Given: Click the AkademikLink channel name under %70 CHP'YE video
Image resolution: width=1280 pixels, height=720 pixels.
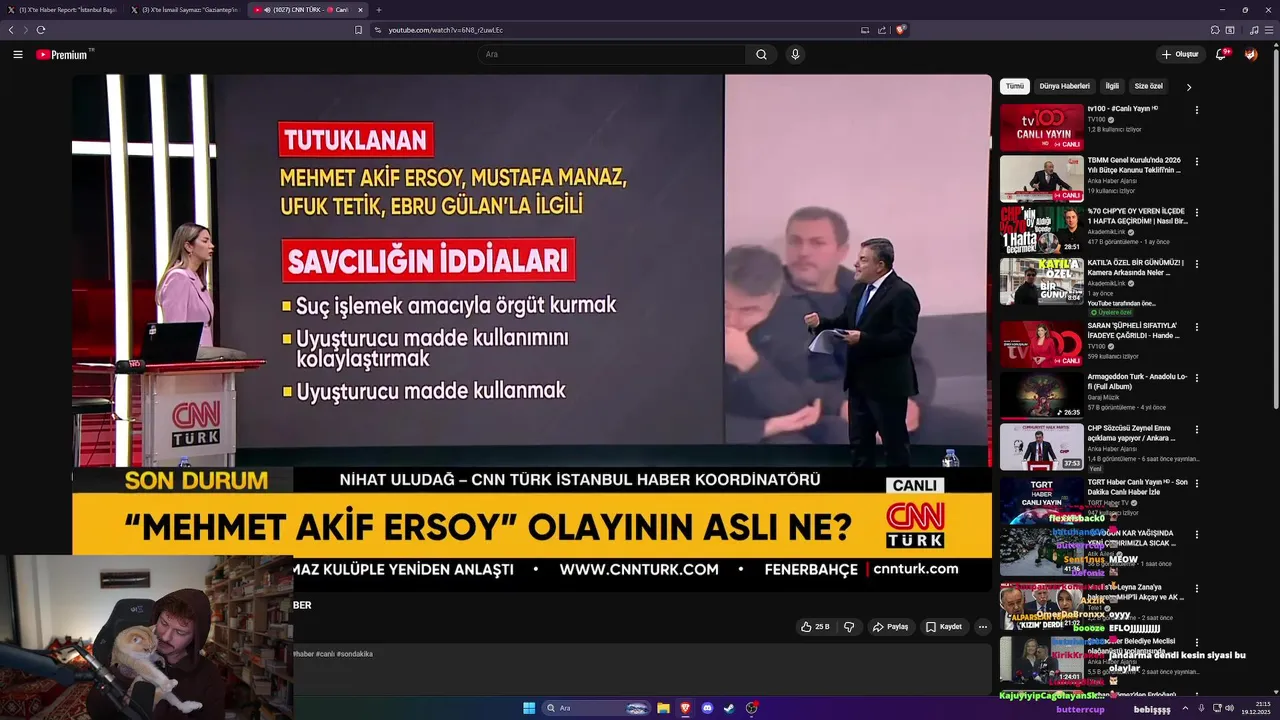Looking at the screenshot, I should point(1106,232).
